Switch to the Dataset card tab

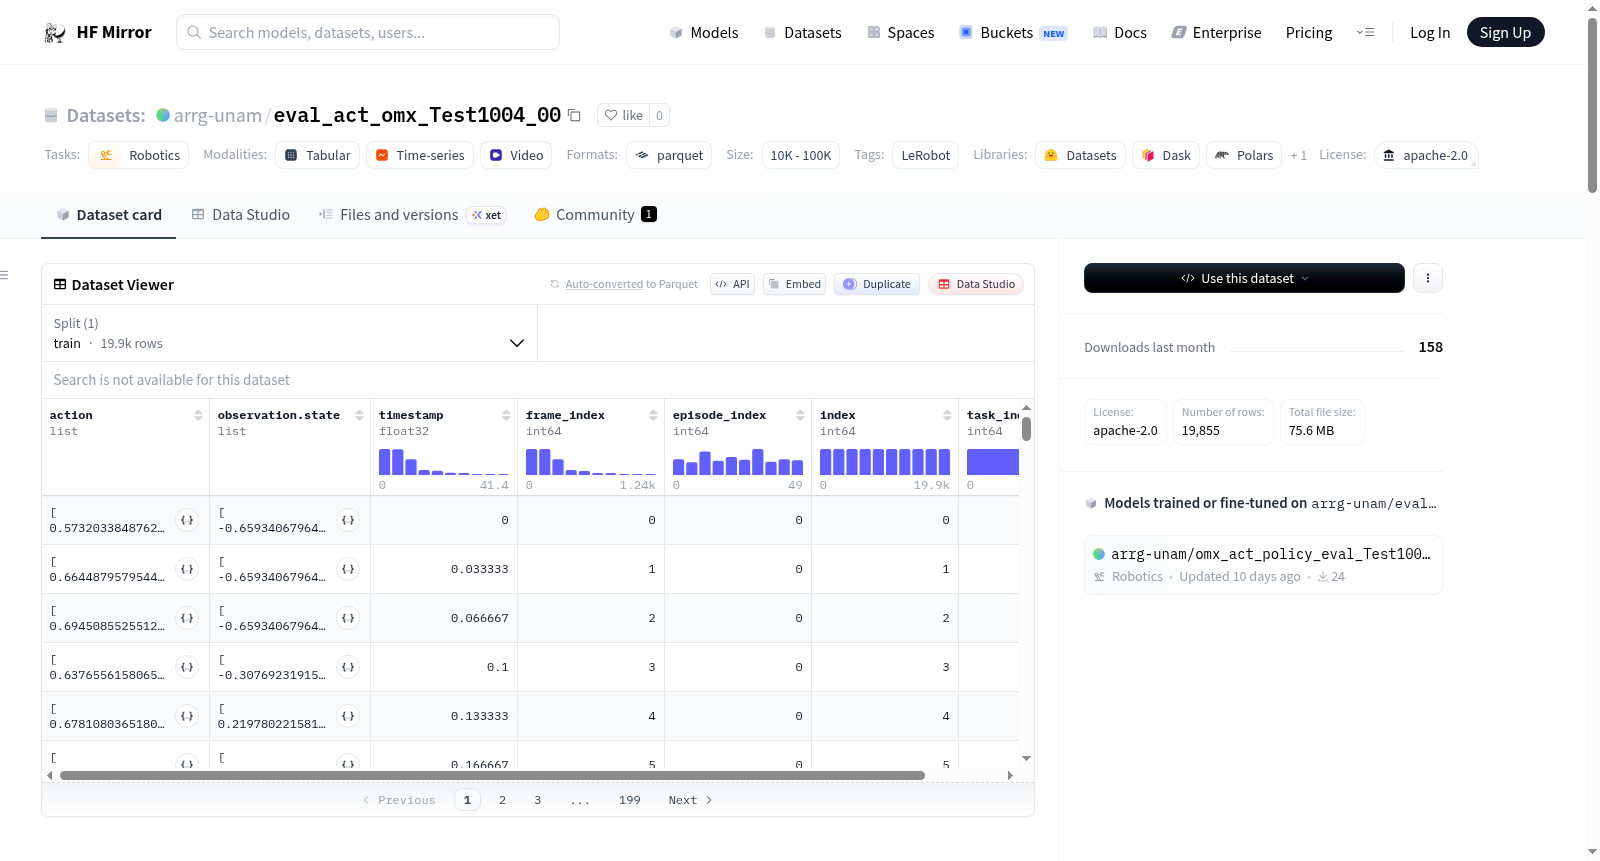coord(108,215)
